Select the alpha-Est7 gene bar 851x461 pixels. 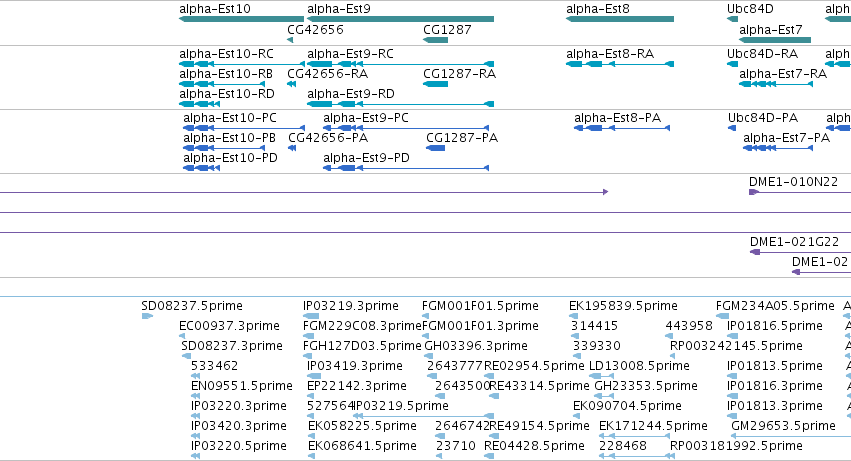tap(775, 40)
